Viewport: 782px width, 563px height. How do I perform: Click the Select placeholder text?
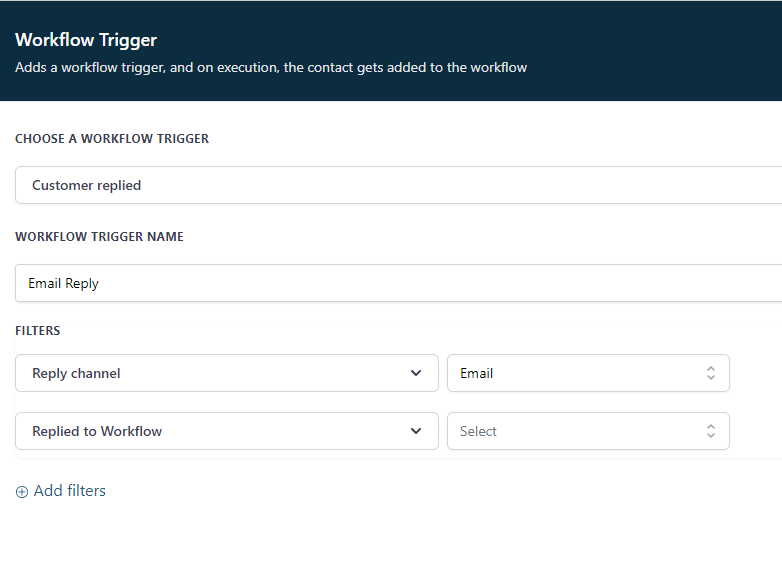coord(478,431)
